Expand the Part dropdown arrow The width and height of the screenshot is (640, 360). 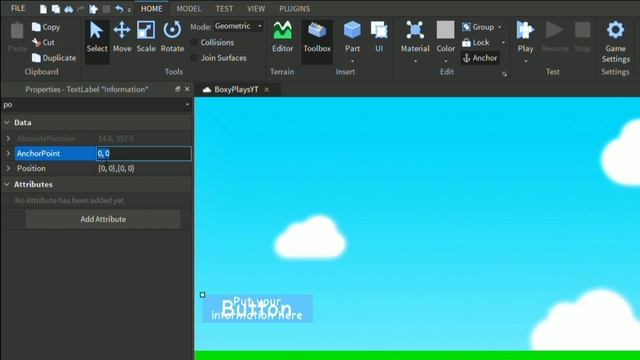(352, 61)
